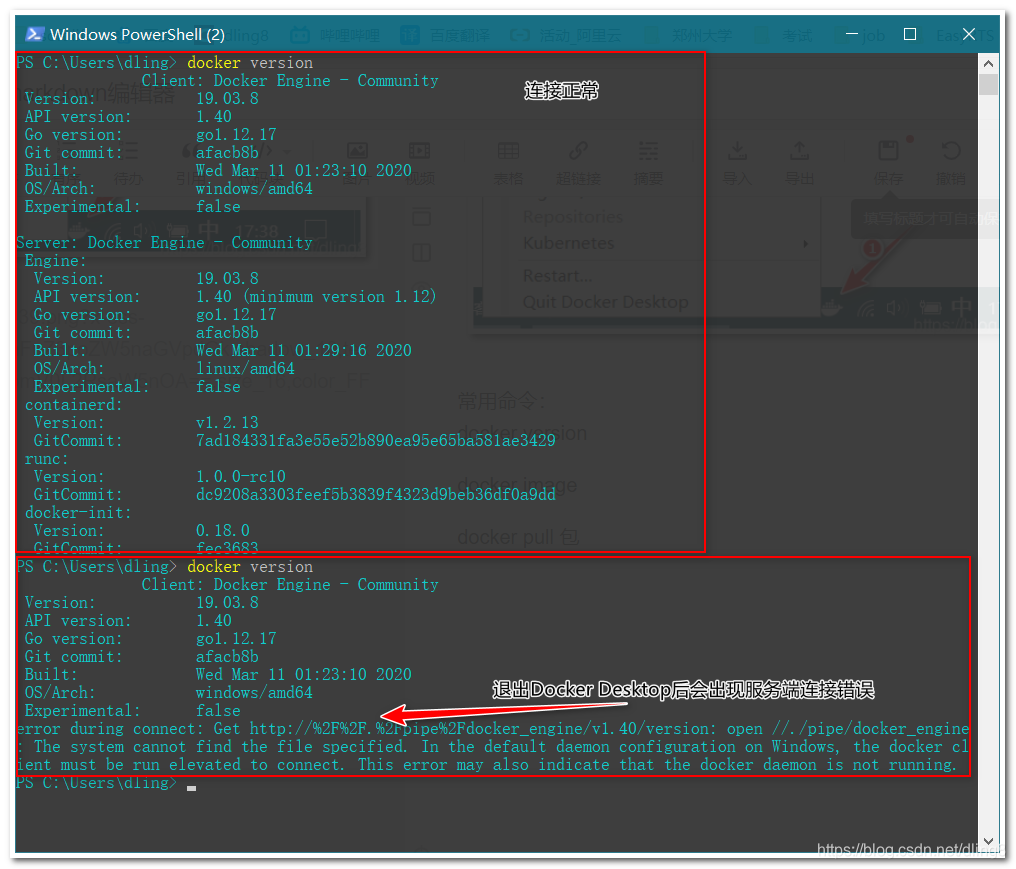Screen dimensions: 1016x869
Task: Click the "runc:" heading line
Action: (46, 459)
